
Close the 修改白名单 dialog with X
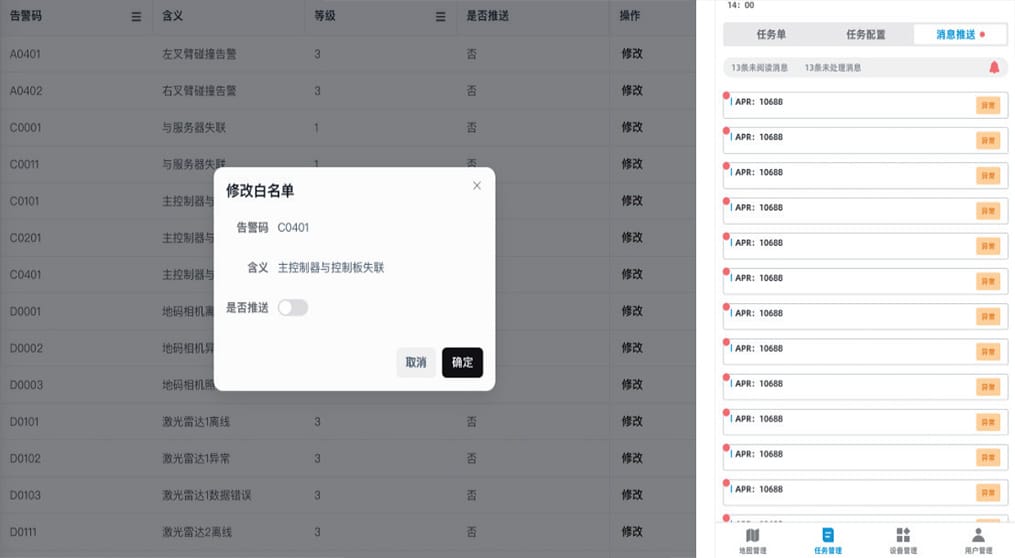point(477,186)
